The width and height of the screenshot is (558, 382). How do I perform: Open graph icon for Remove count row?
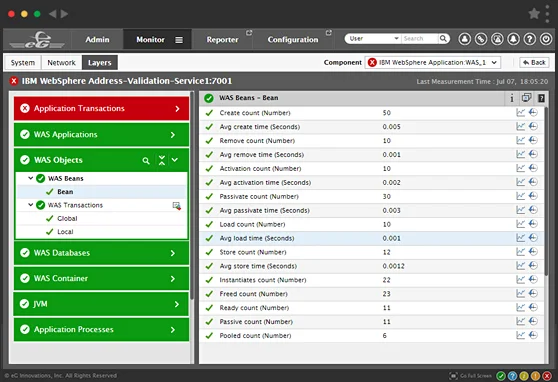pos(520,140)
